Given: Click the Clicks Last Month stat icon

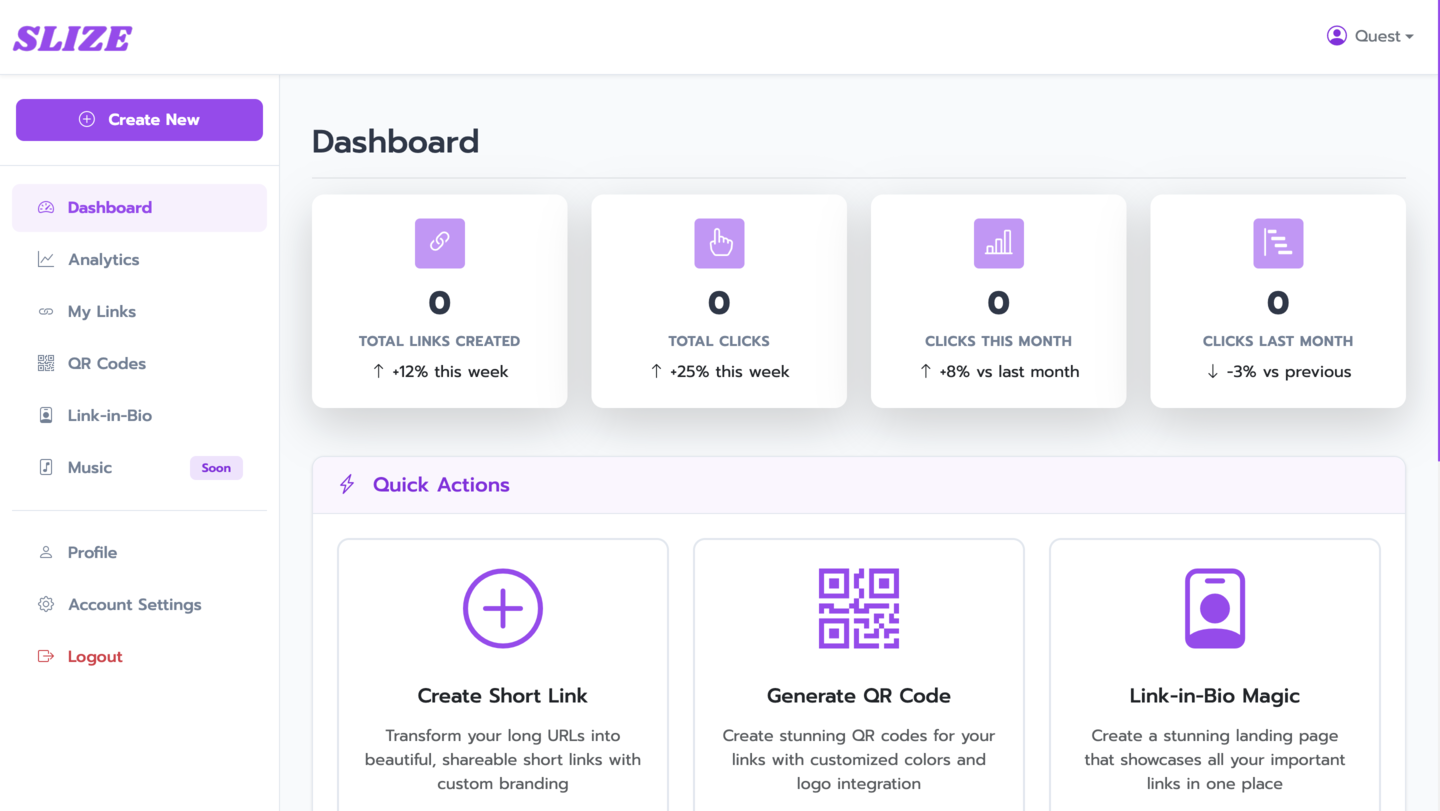Looking at the screenshot, I should click(1277, 243).
